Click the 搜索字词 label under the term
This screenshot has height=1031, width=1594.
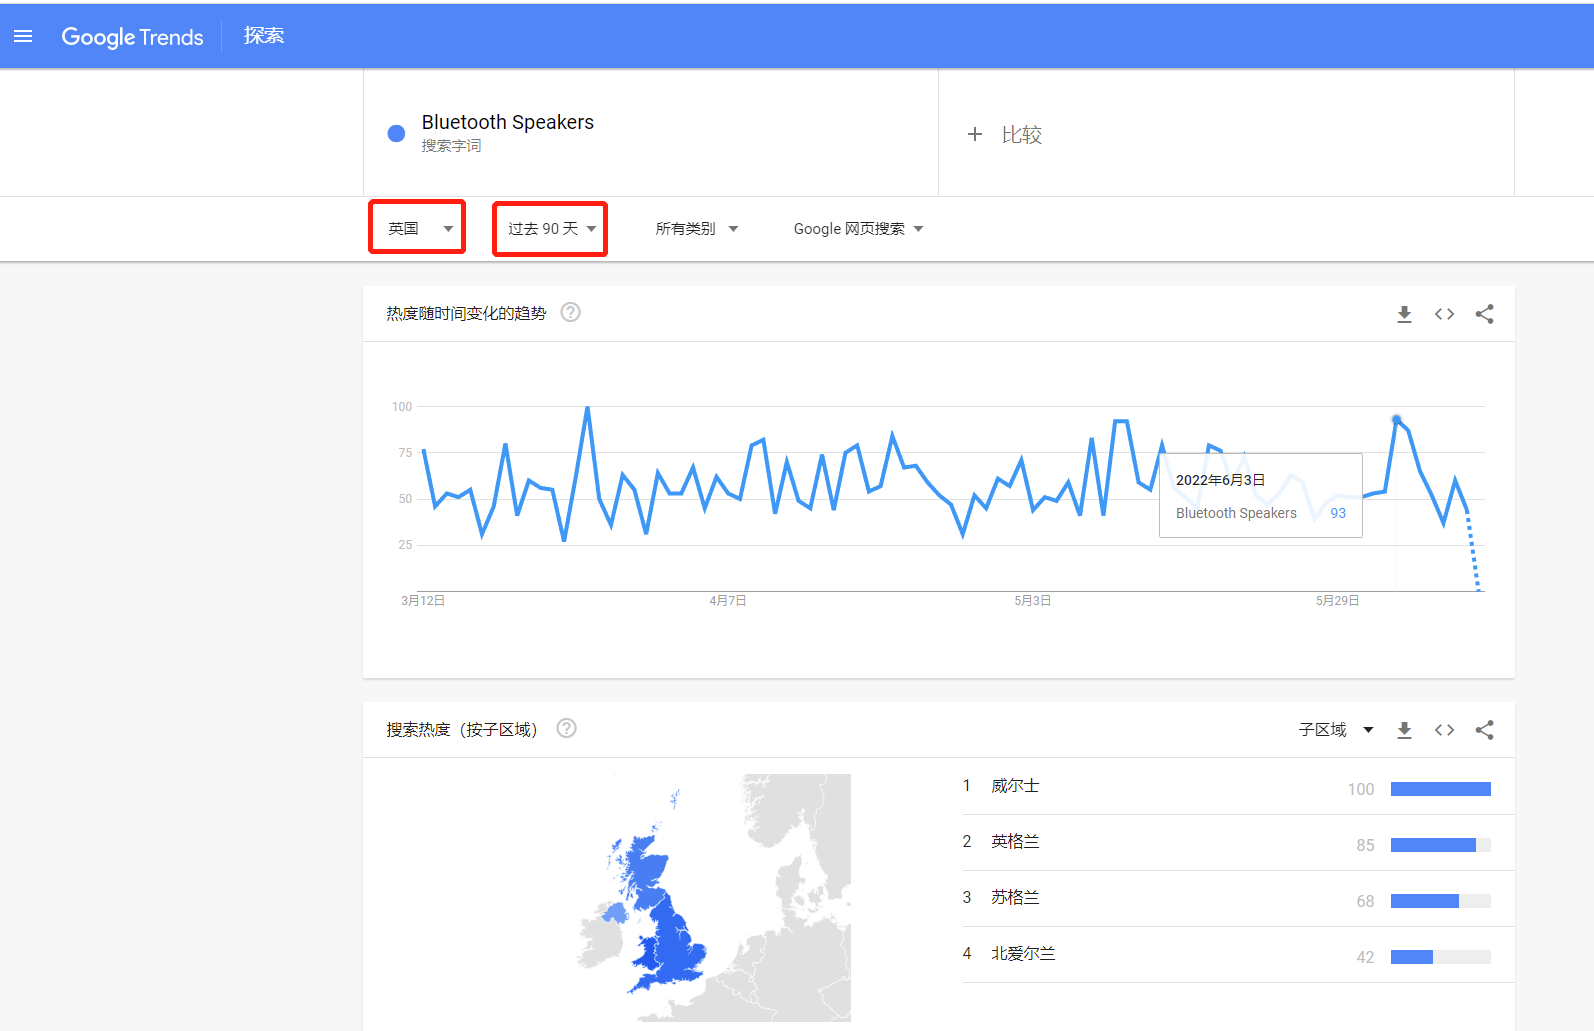pos(451,146)
